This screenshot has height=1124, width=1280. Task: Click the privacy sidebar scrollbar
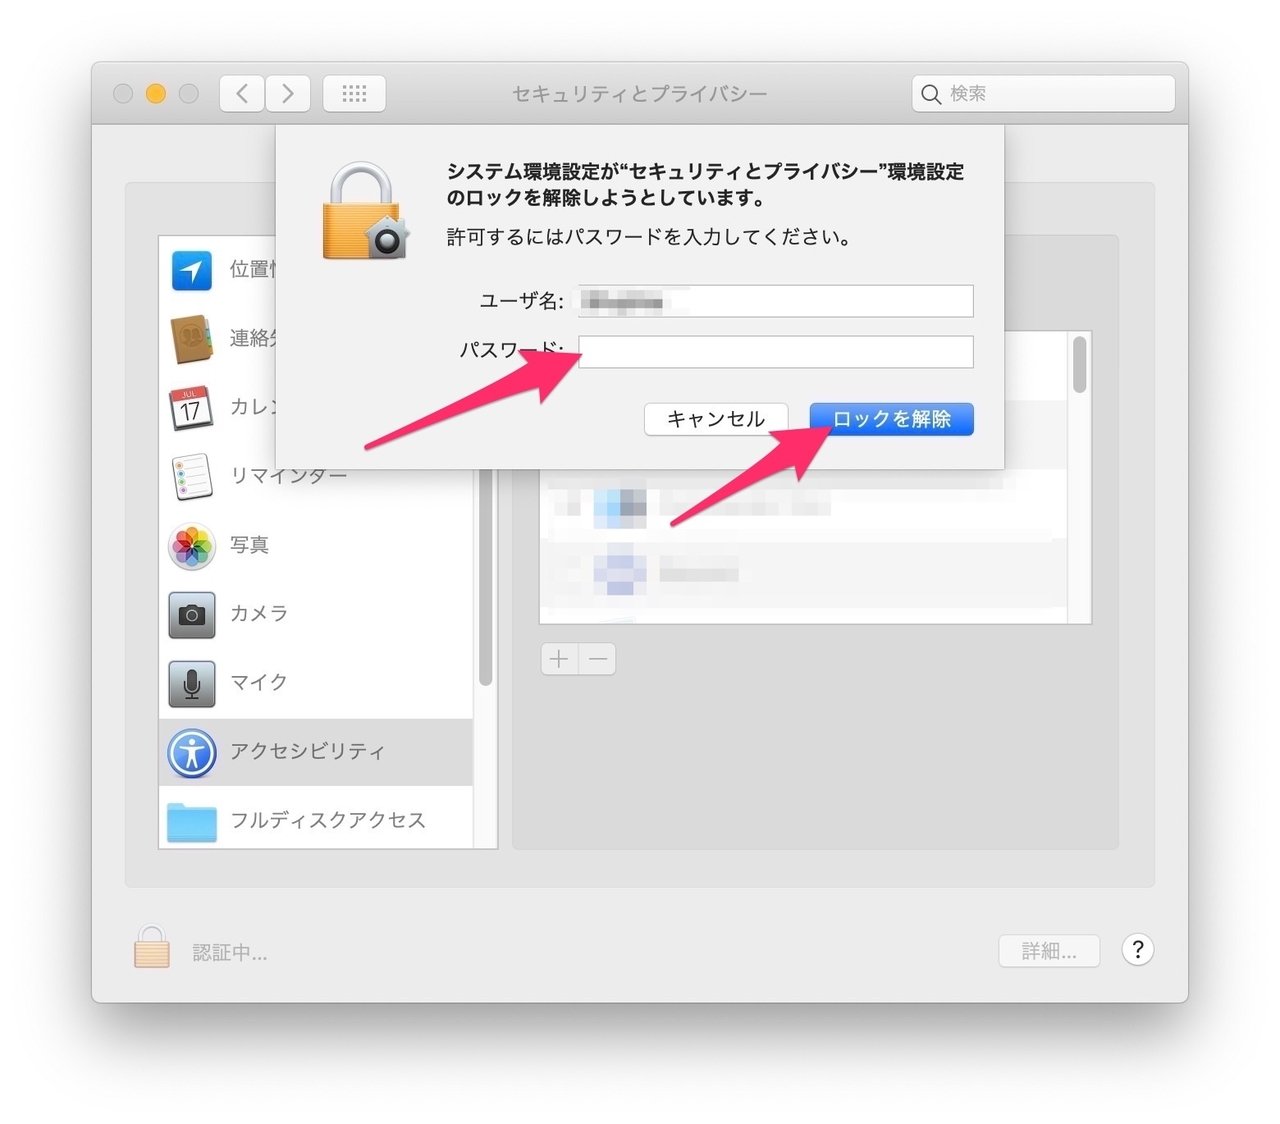486,577
